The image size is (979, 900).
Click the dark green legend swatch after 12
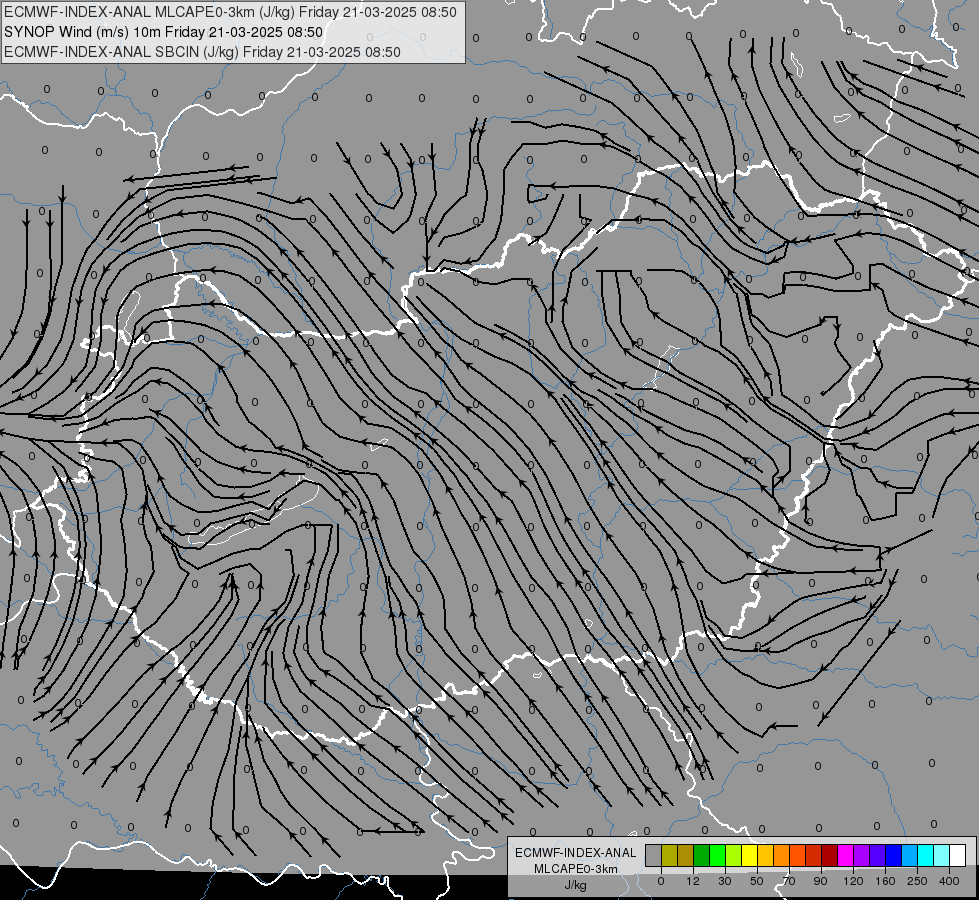702,855
